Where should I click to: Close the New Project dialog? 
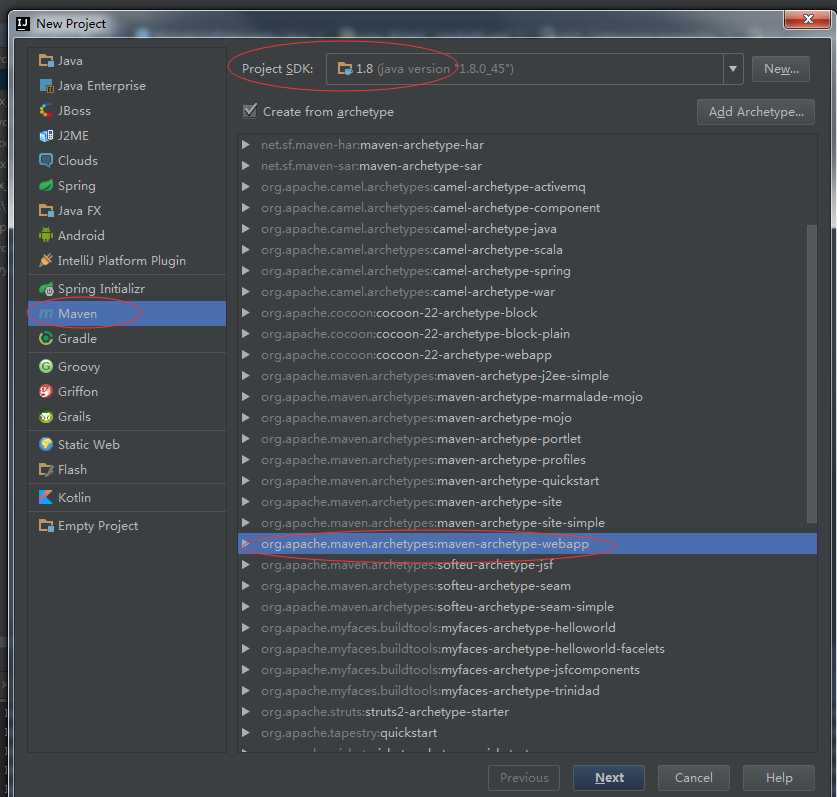[x=807, y=19]
